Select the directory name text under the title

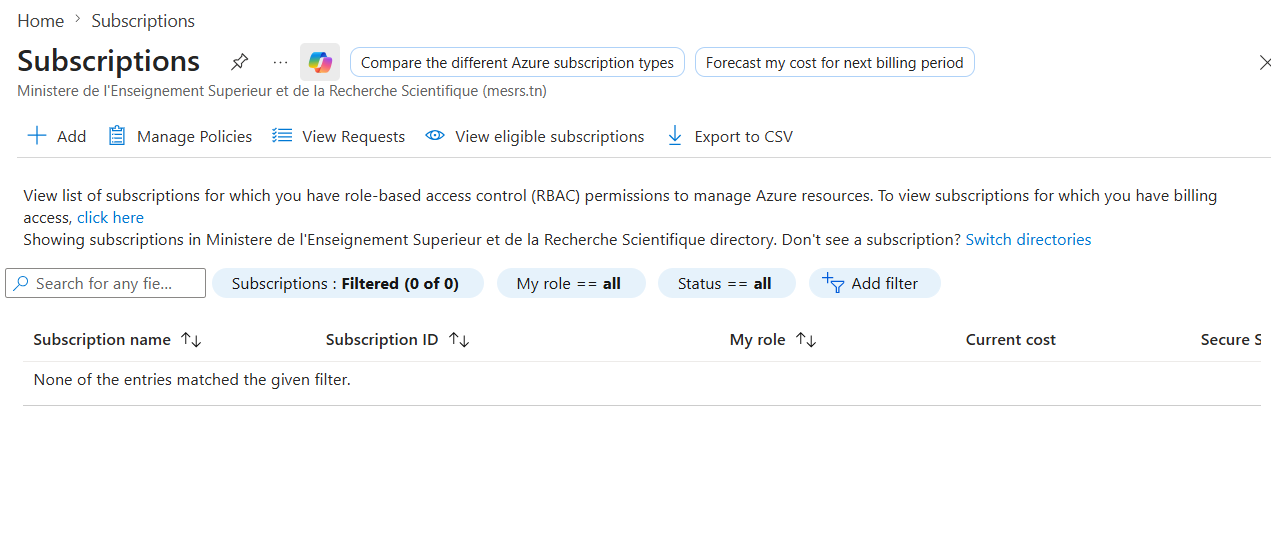point(282,91)
